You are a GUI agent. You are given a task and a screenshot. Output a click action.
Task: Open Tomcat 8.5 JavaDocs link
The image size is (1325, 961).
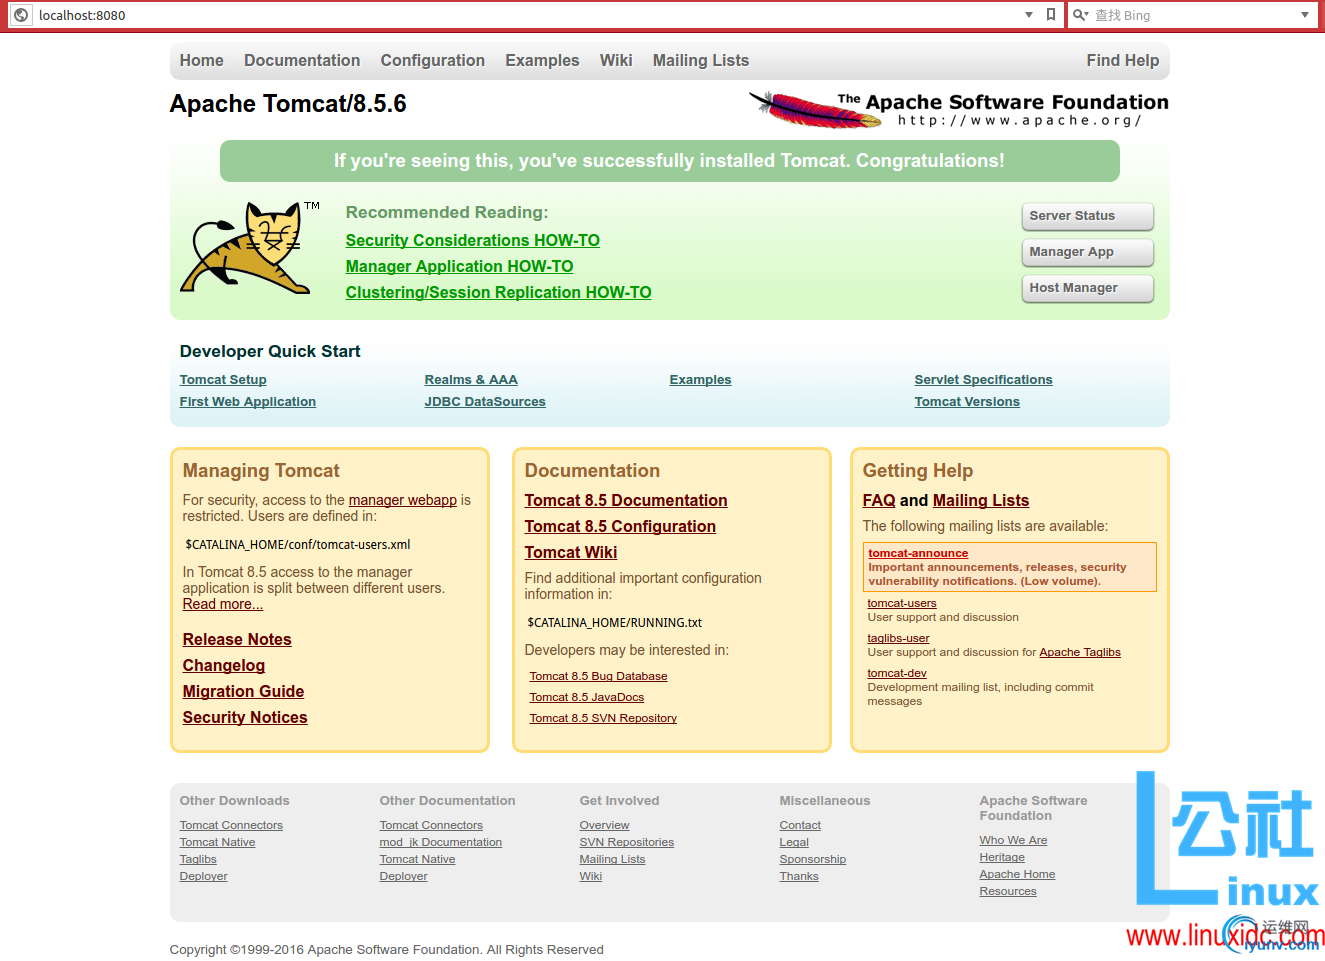(587, 698)
